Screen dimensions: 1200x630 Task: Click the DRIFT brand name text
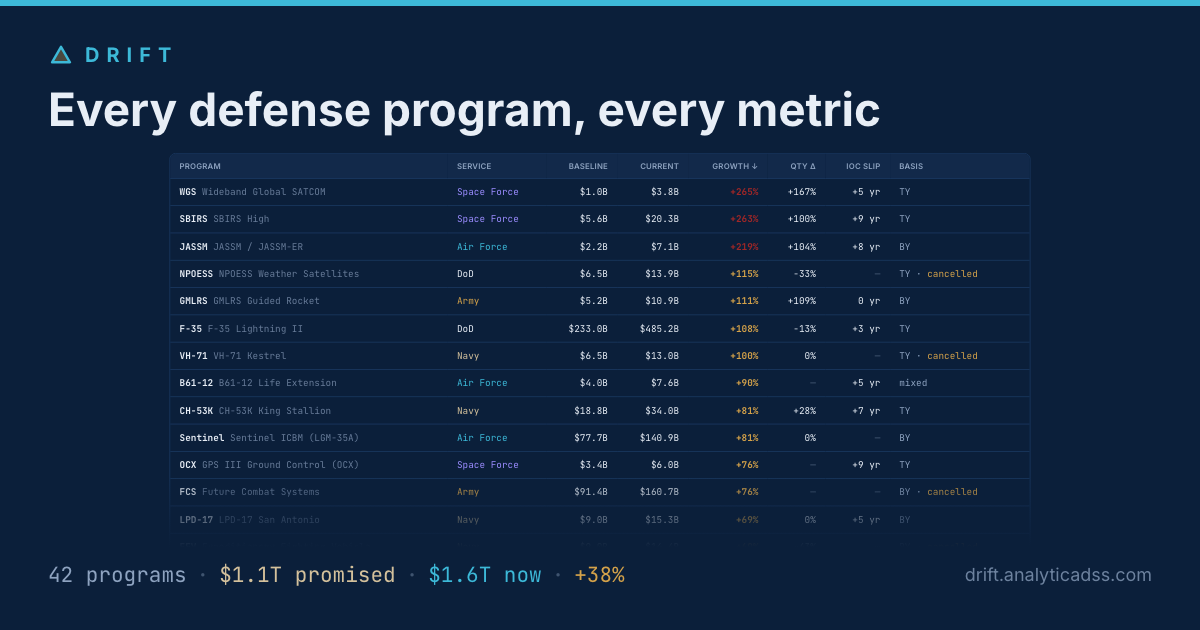click(130, 55)
